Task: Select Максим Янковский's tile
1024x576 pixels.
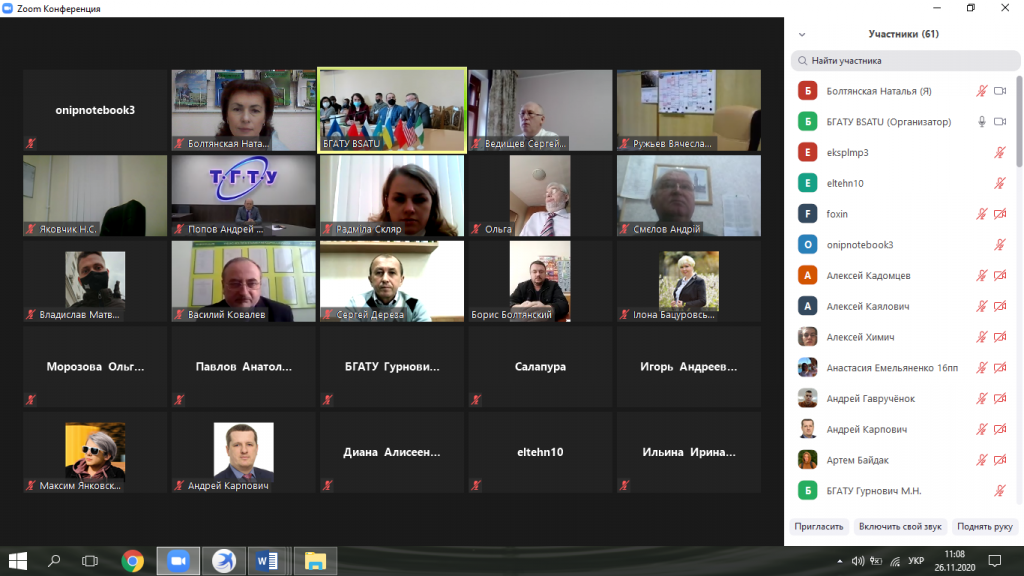Action: click(95, 453)
